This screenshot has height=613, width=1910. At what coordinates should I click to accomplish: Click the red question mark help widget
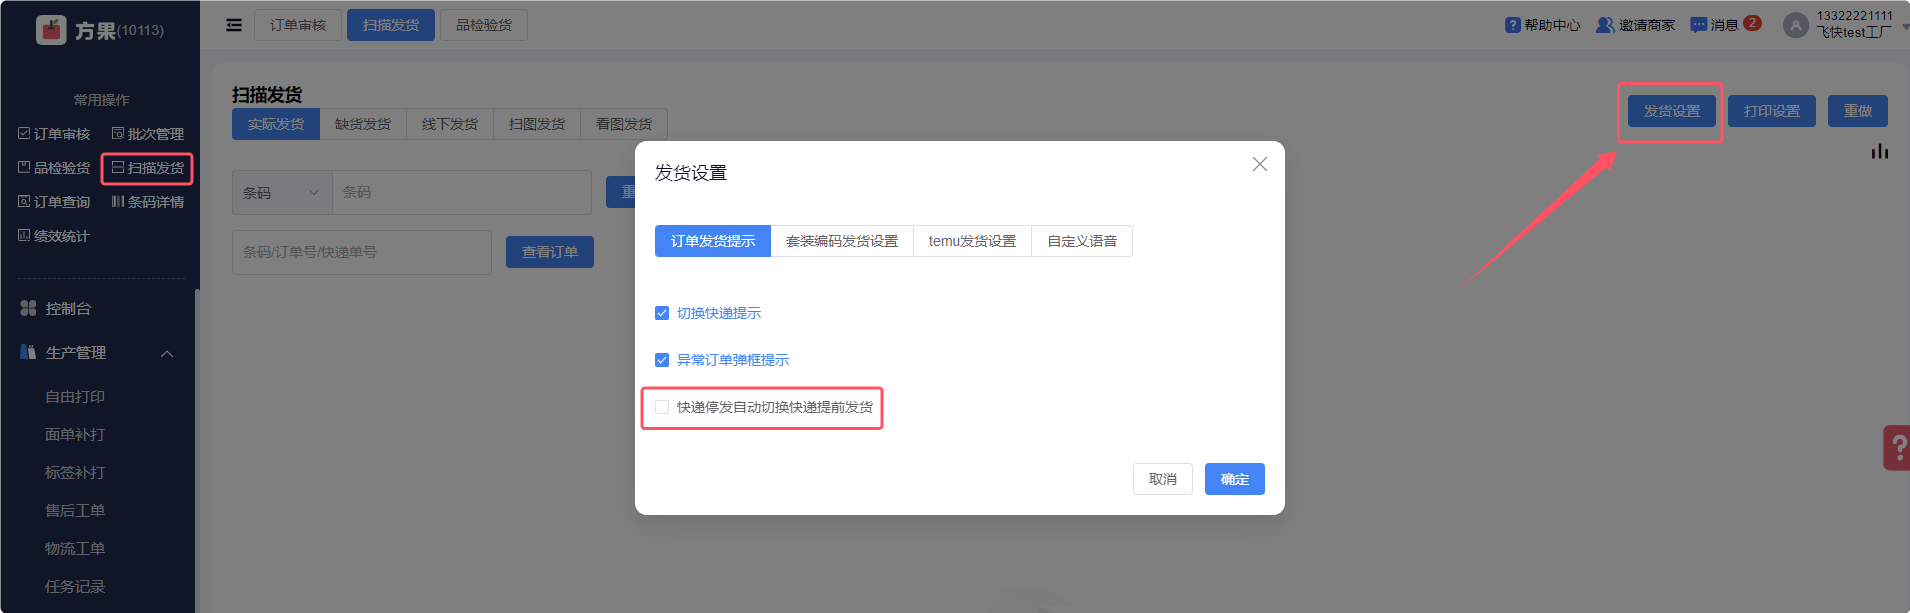pyautogui.click(x=1897, y=448)
